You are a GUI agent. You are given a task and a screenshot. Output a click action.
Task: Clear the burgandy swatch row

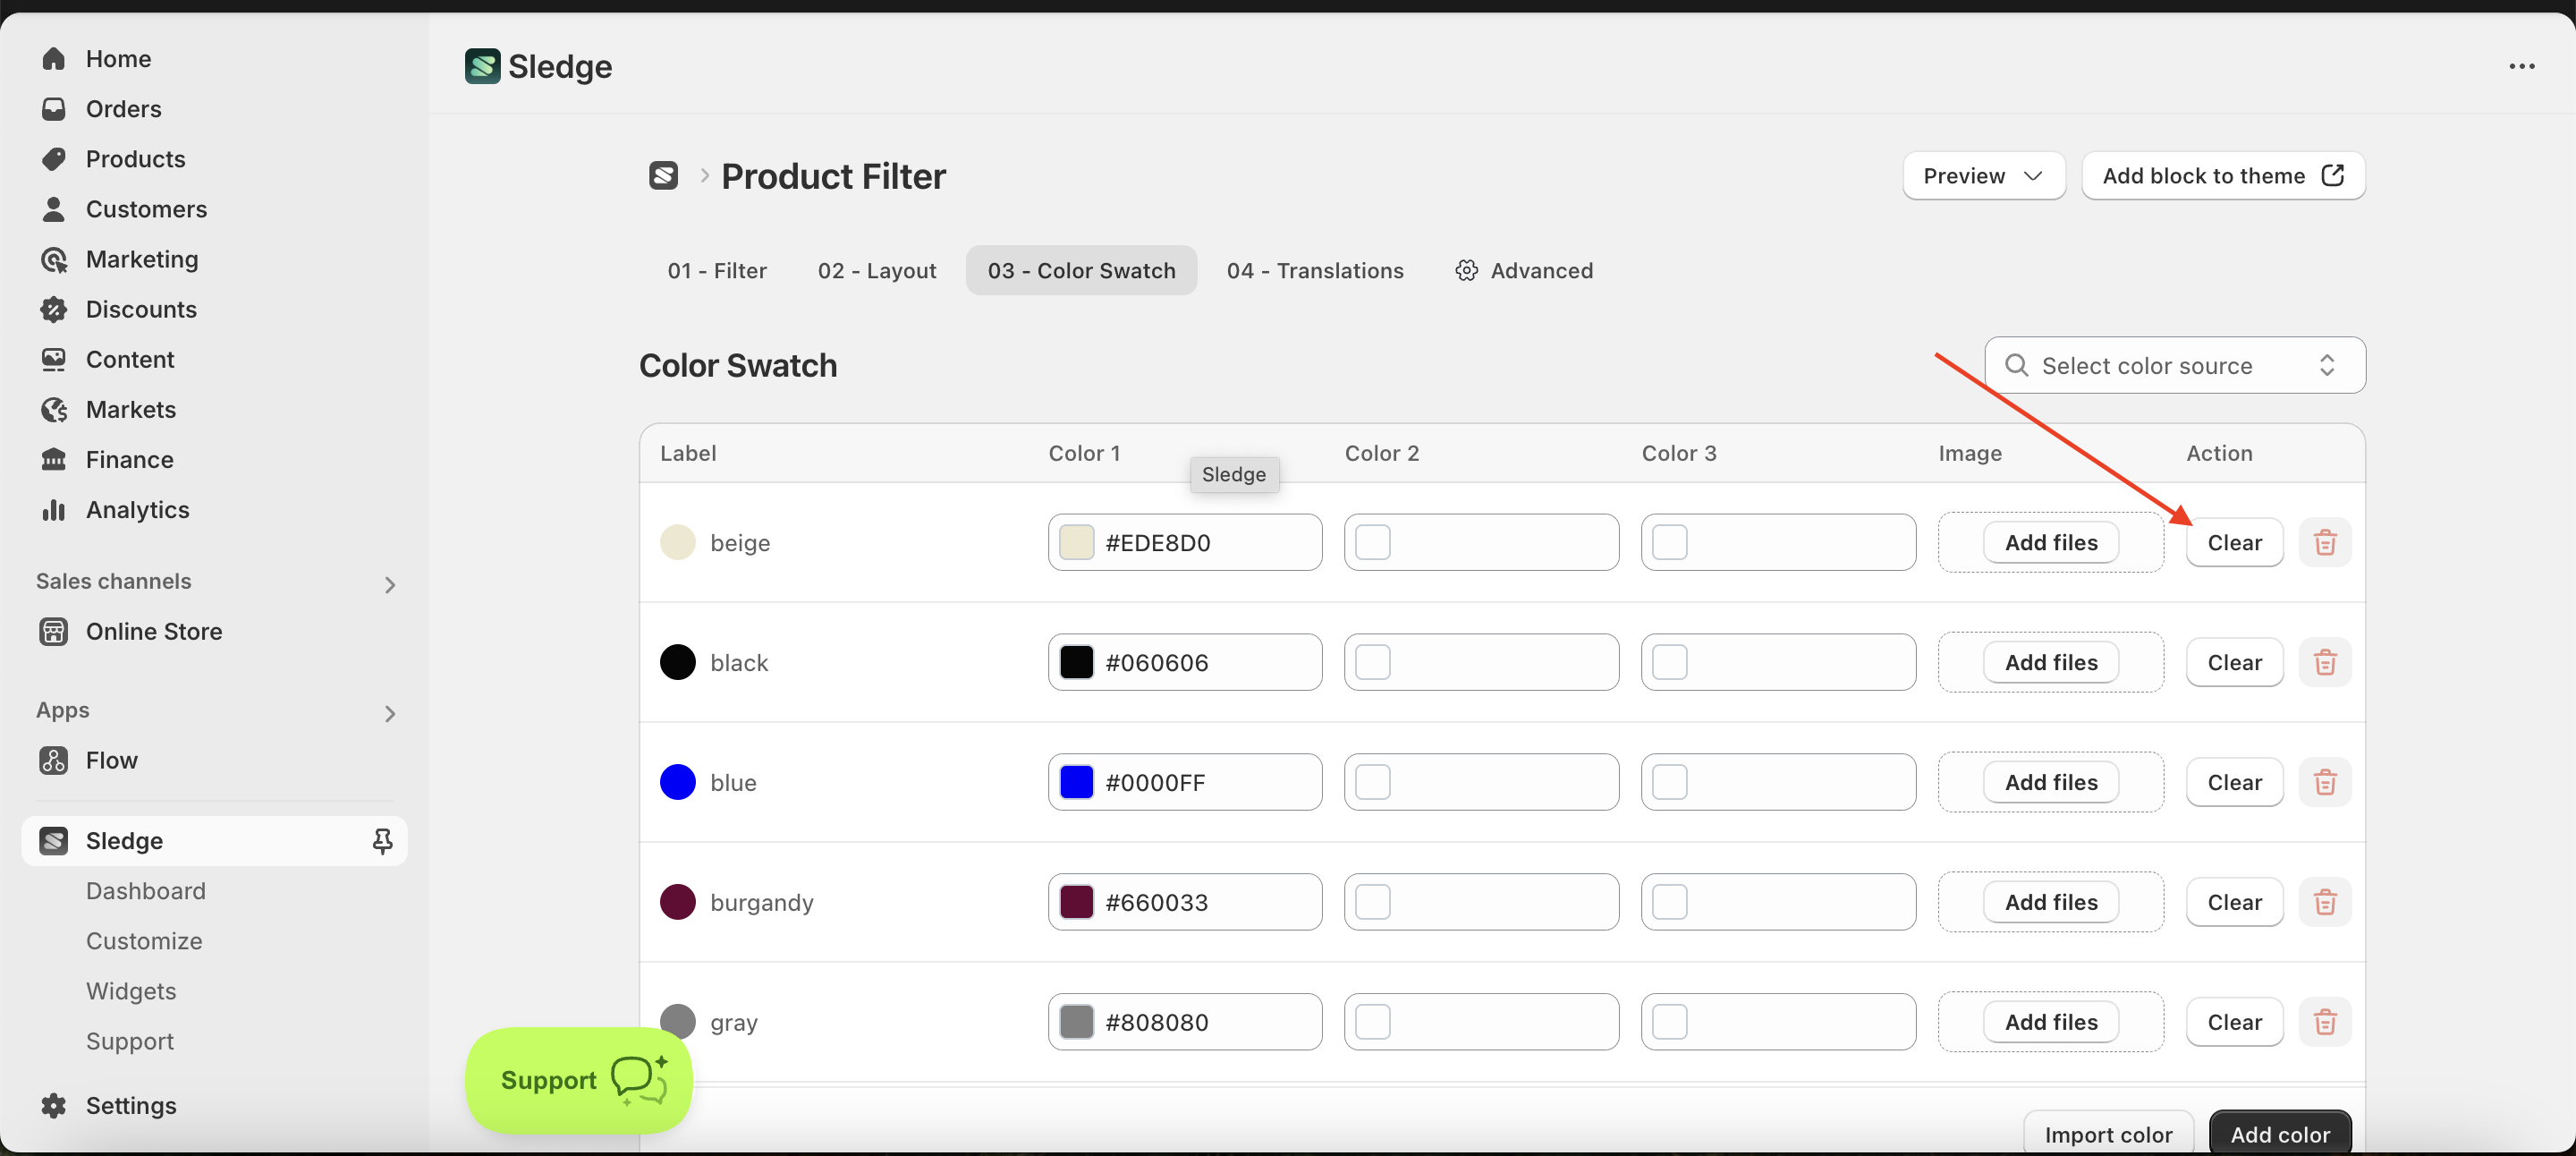(2235, 902)
